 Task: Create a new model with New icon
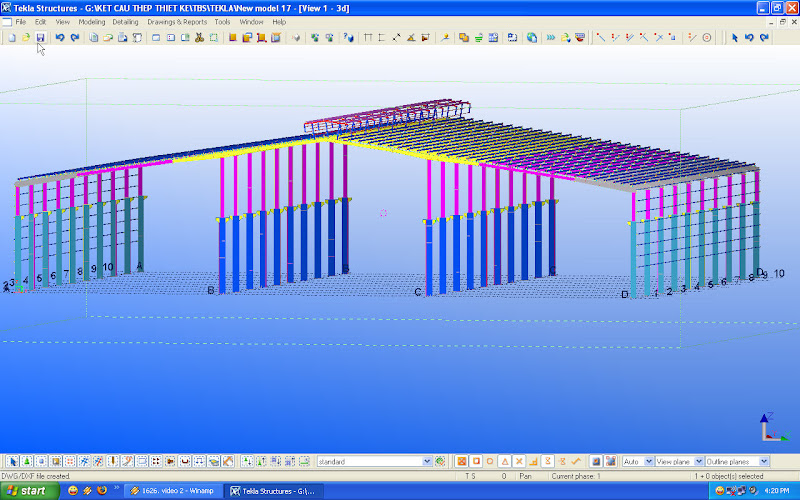tap(10, 38)
